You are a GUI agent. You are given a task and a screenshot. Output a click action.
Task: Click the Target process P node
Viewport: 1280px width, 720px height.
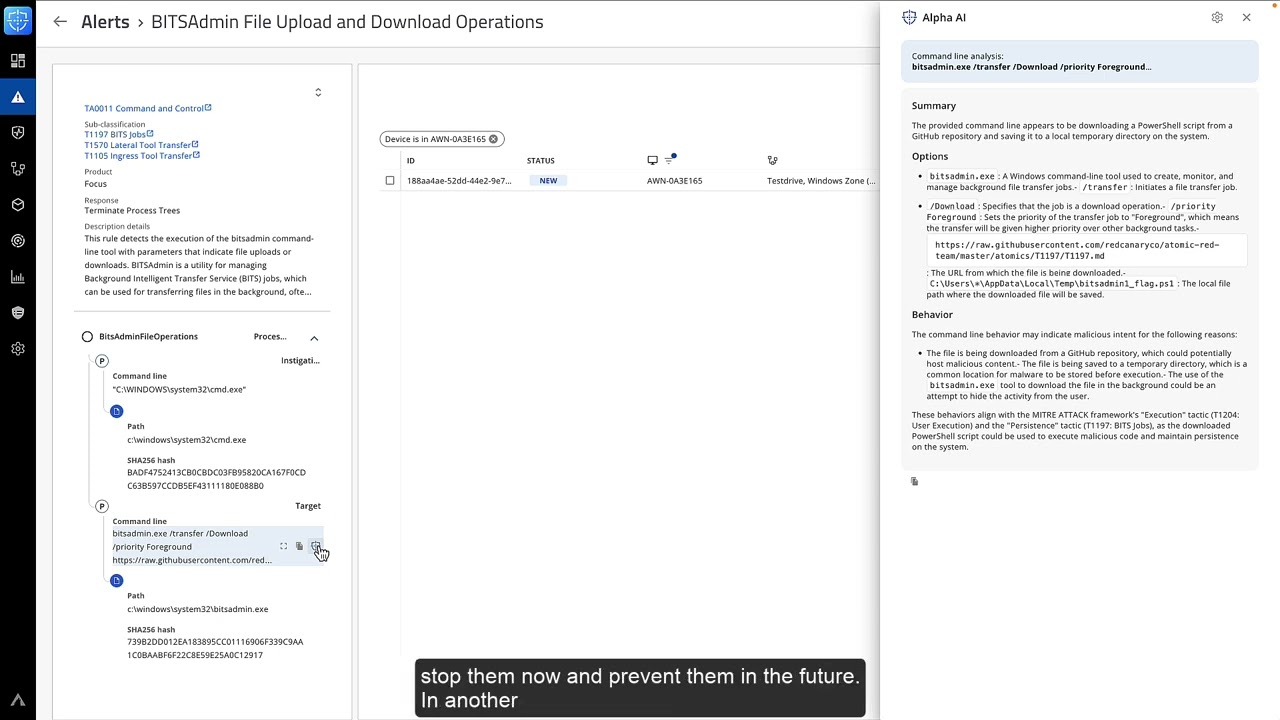pyautogui.click(x=101, y=506)
